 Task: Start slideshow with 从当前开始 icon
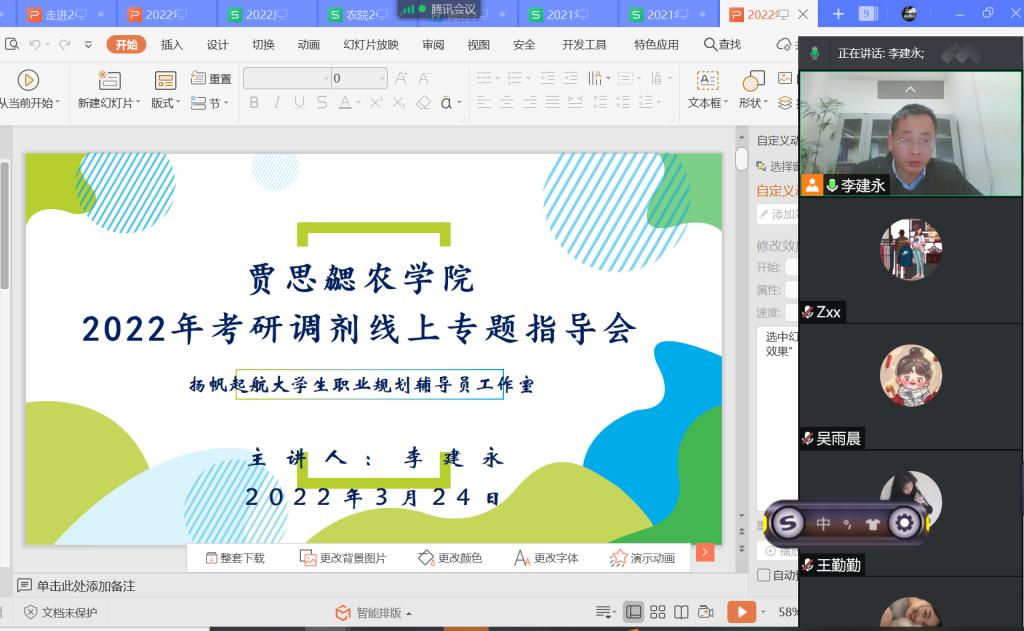pyautogui.click(x=28, y=81)
